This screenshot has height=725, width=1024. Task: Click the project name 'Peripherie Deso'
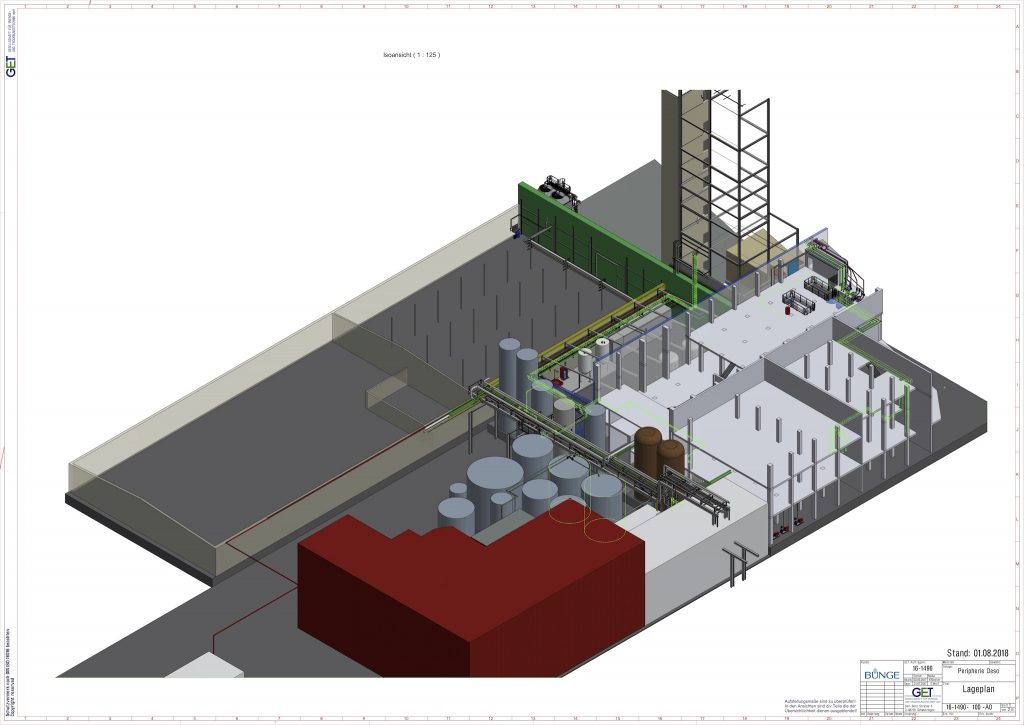[x=978, y=671]
